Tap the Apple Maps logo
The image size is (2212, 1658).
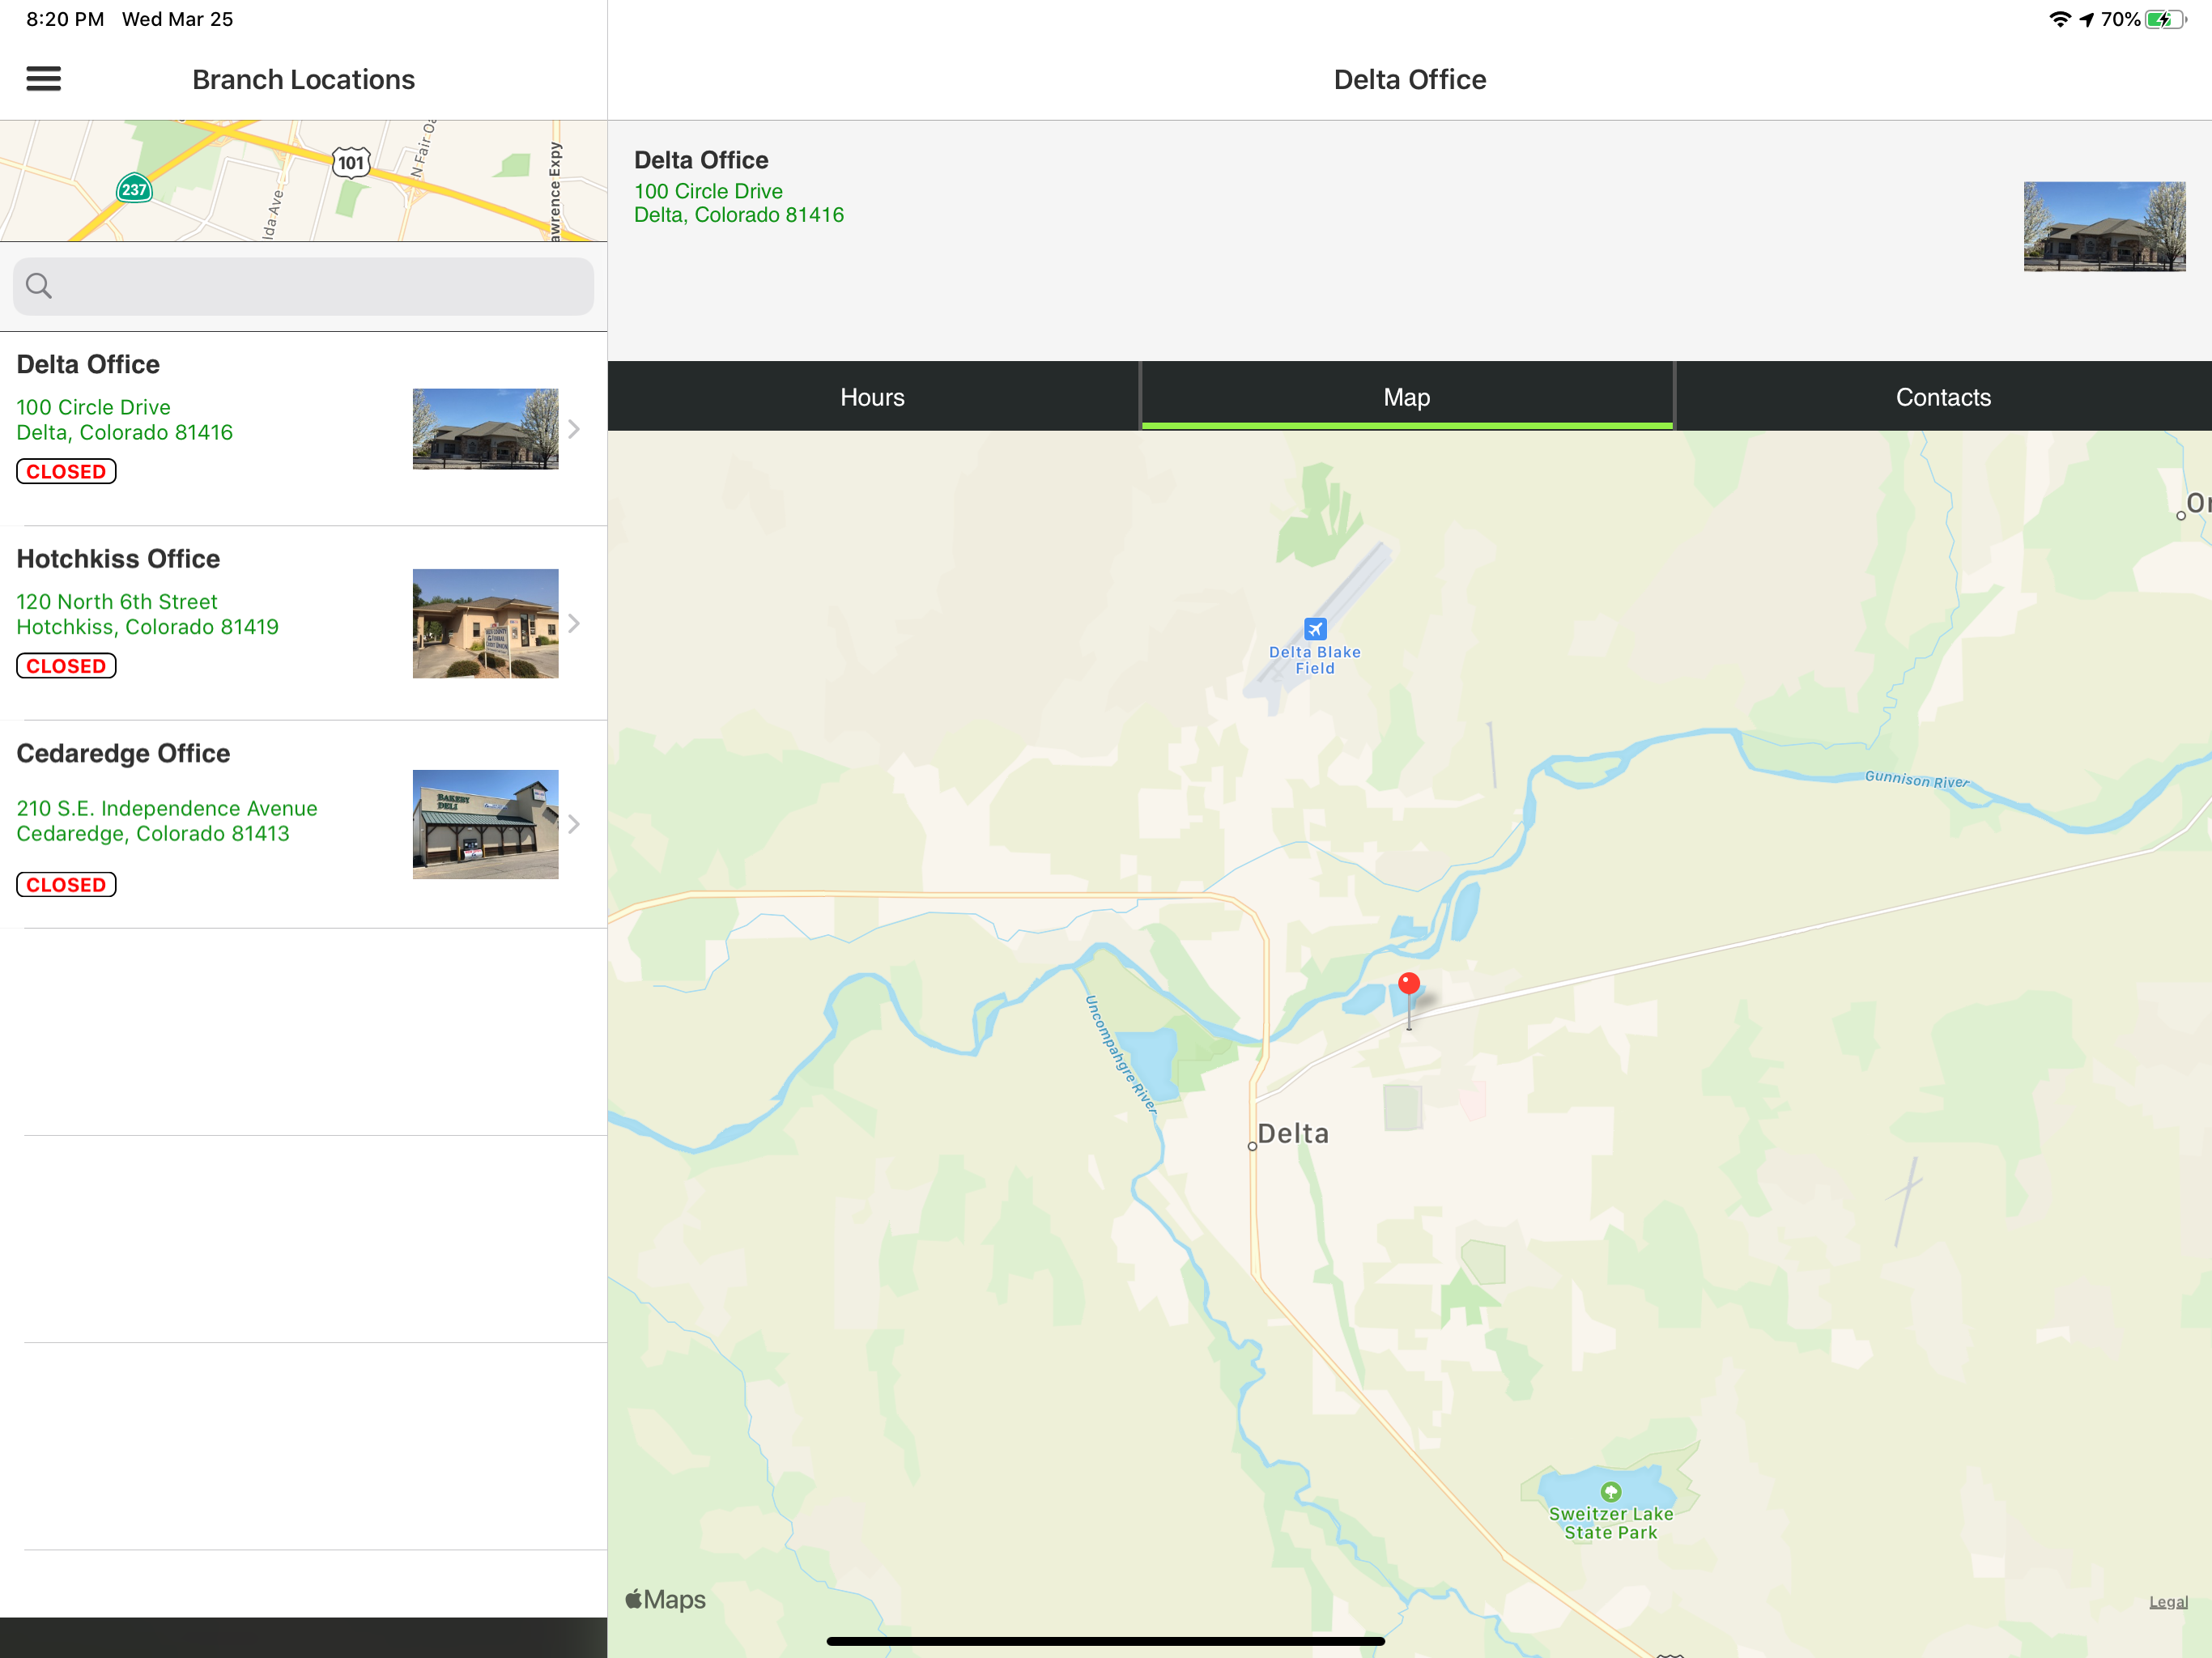point(666,1600)
